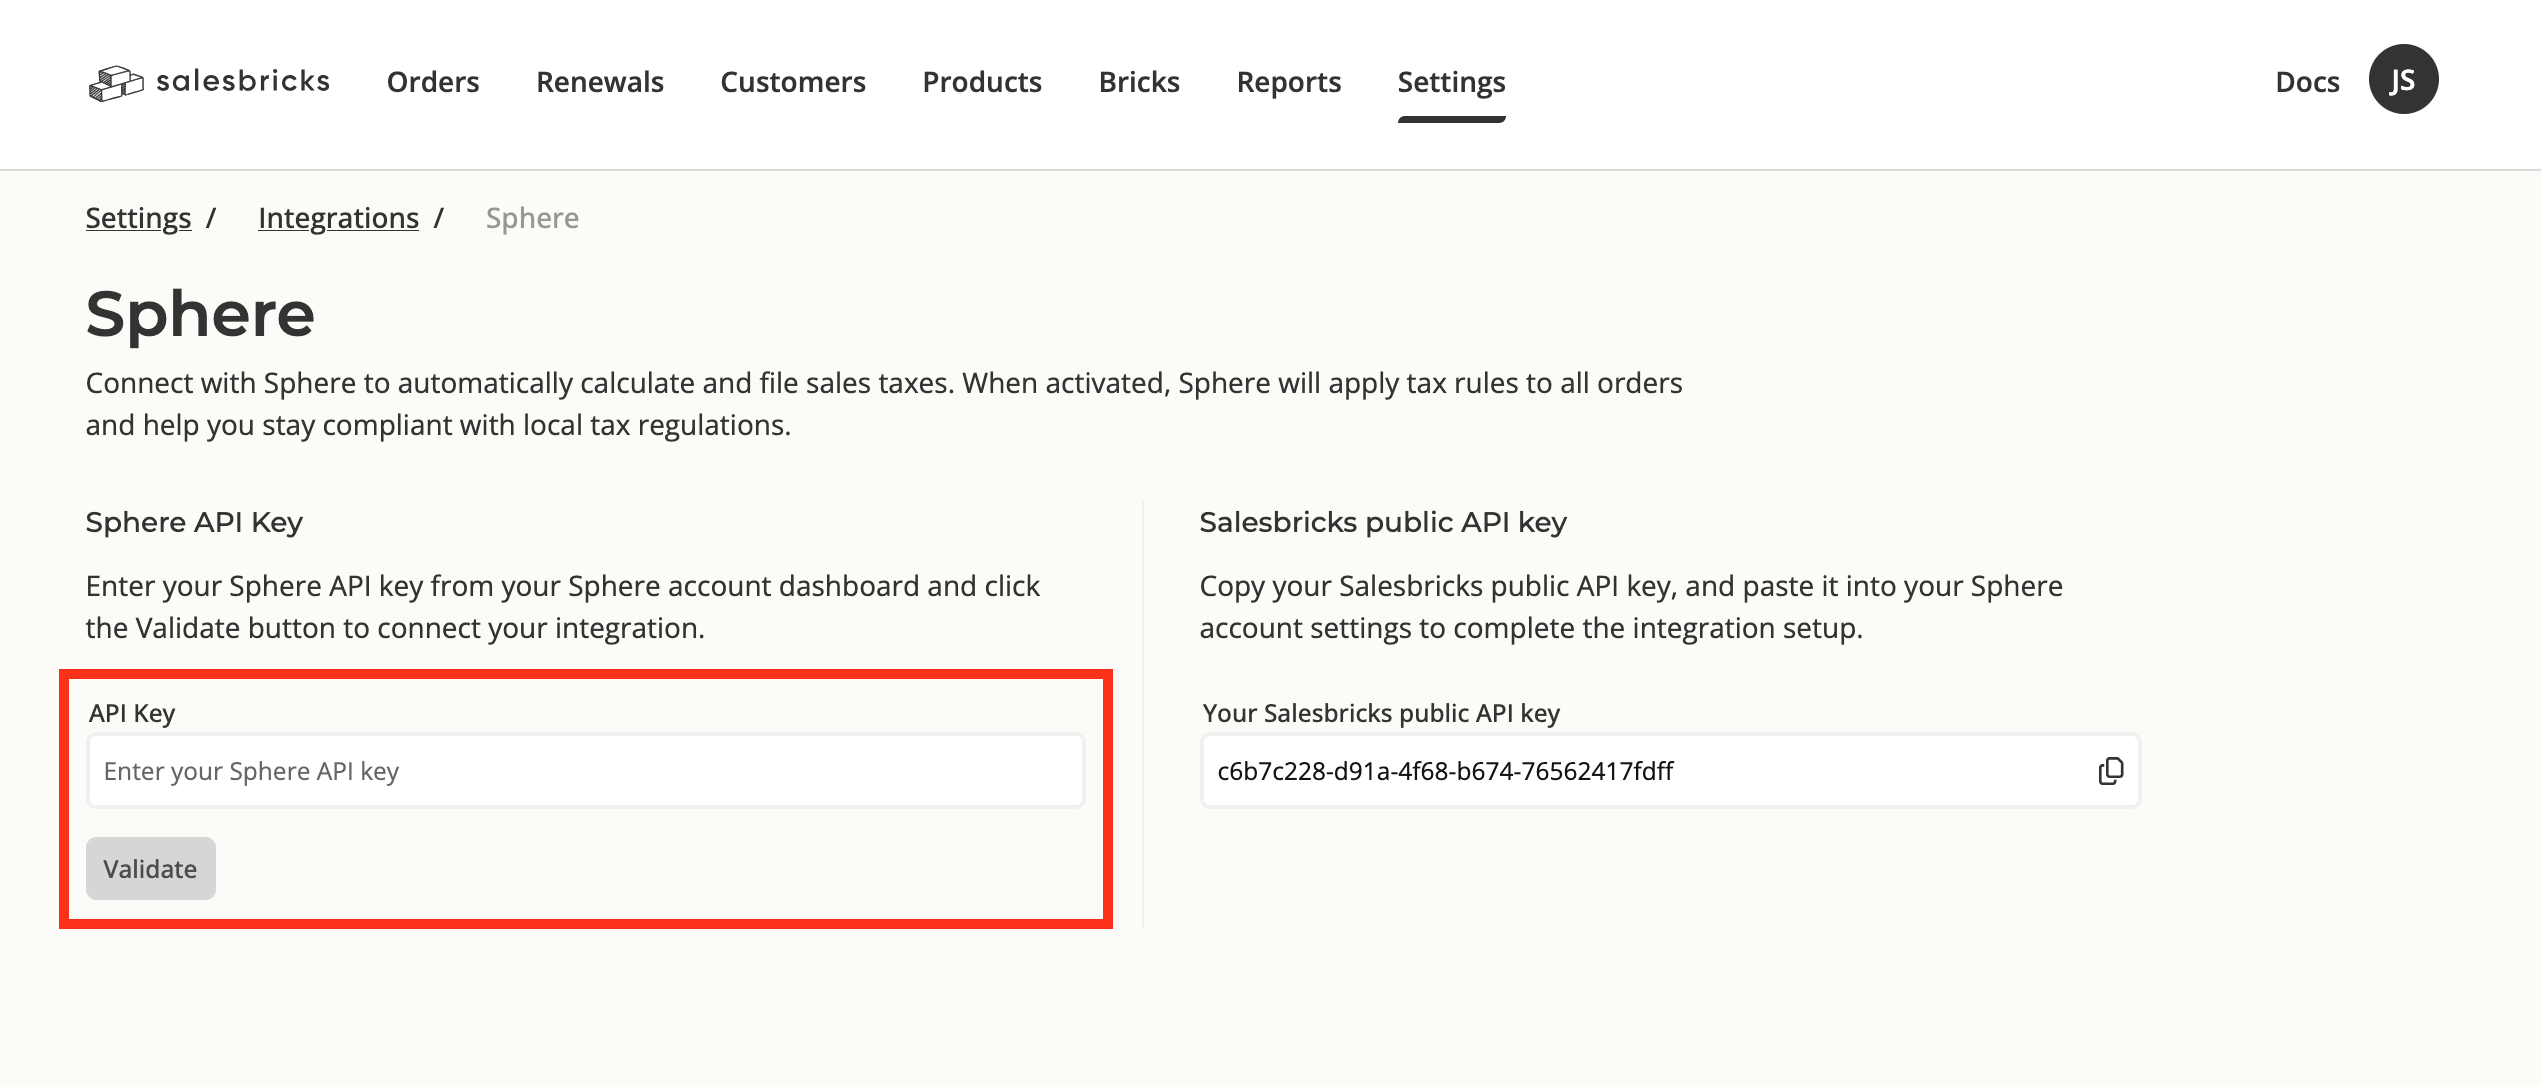Open the Docs link

pyautogui.click(x=2307, y=82)
